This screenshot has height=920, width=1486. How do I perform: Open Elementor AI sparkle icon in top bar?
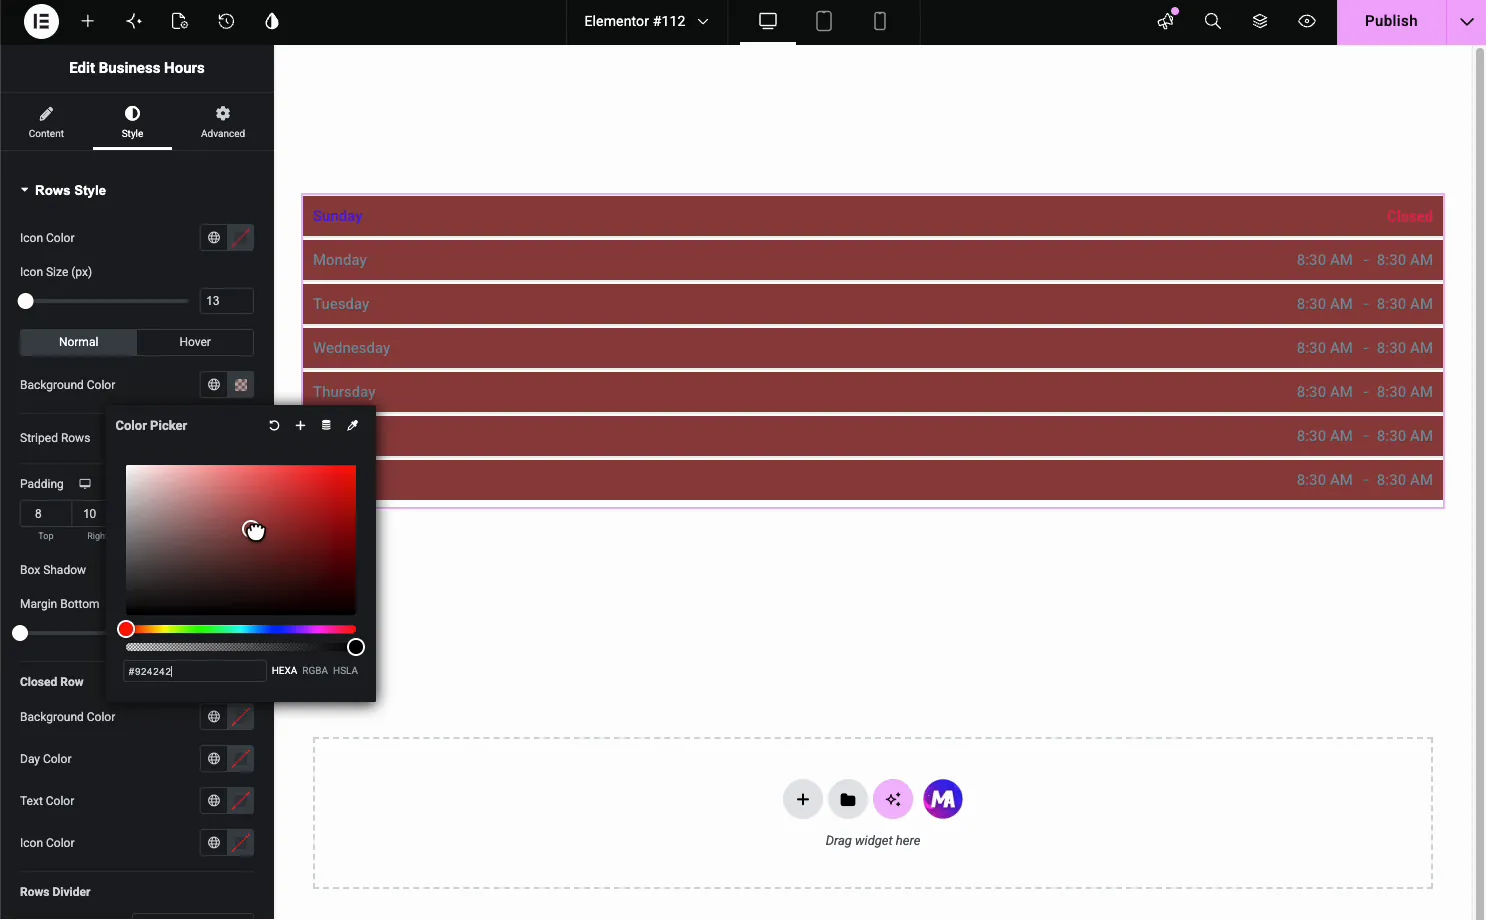[x=134, y=21]
